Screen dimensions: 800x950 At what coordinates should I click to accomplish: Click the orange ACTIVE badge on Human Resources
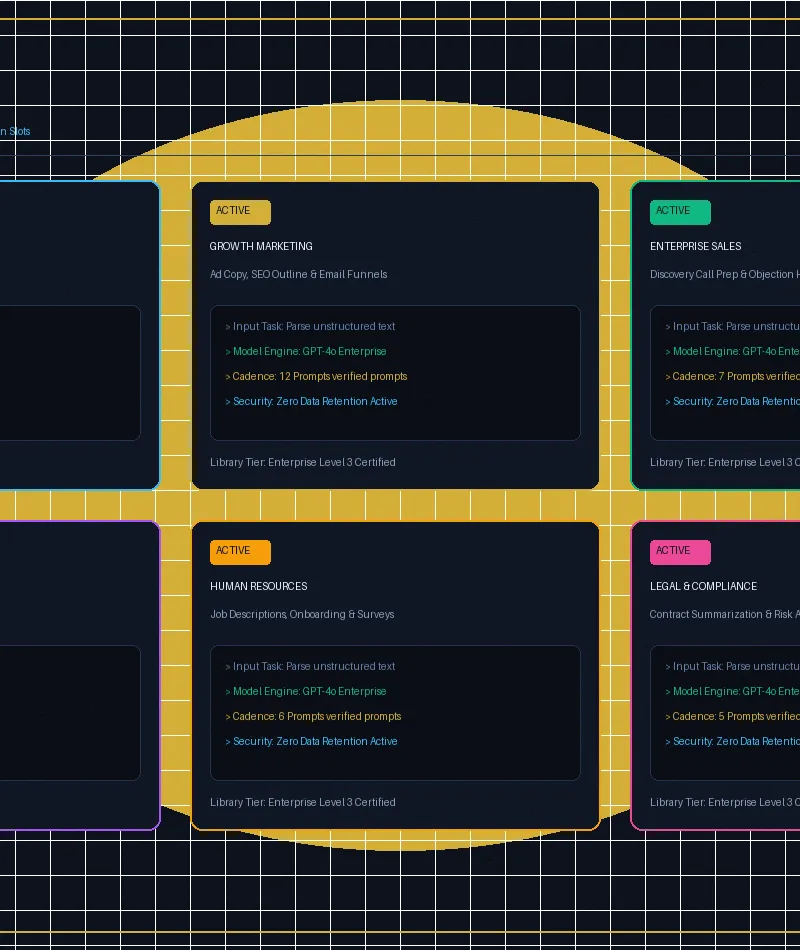coord(240,552)
